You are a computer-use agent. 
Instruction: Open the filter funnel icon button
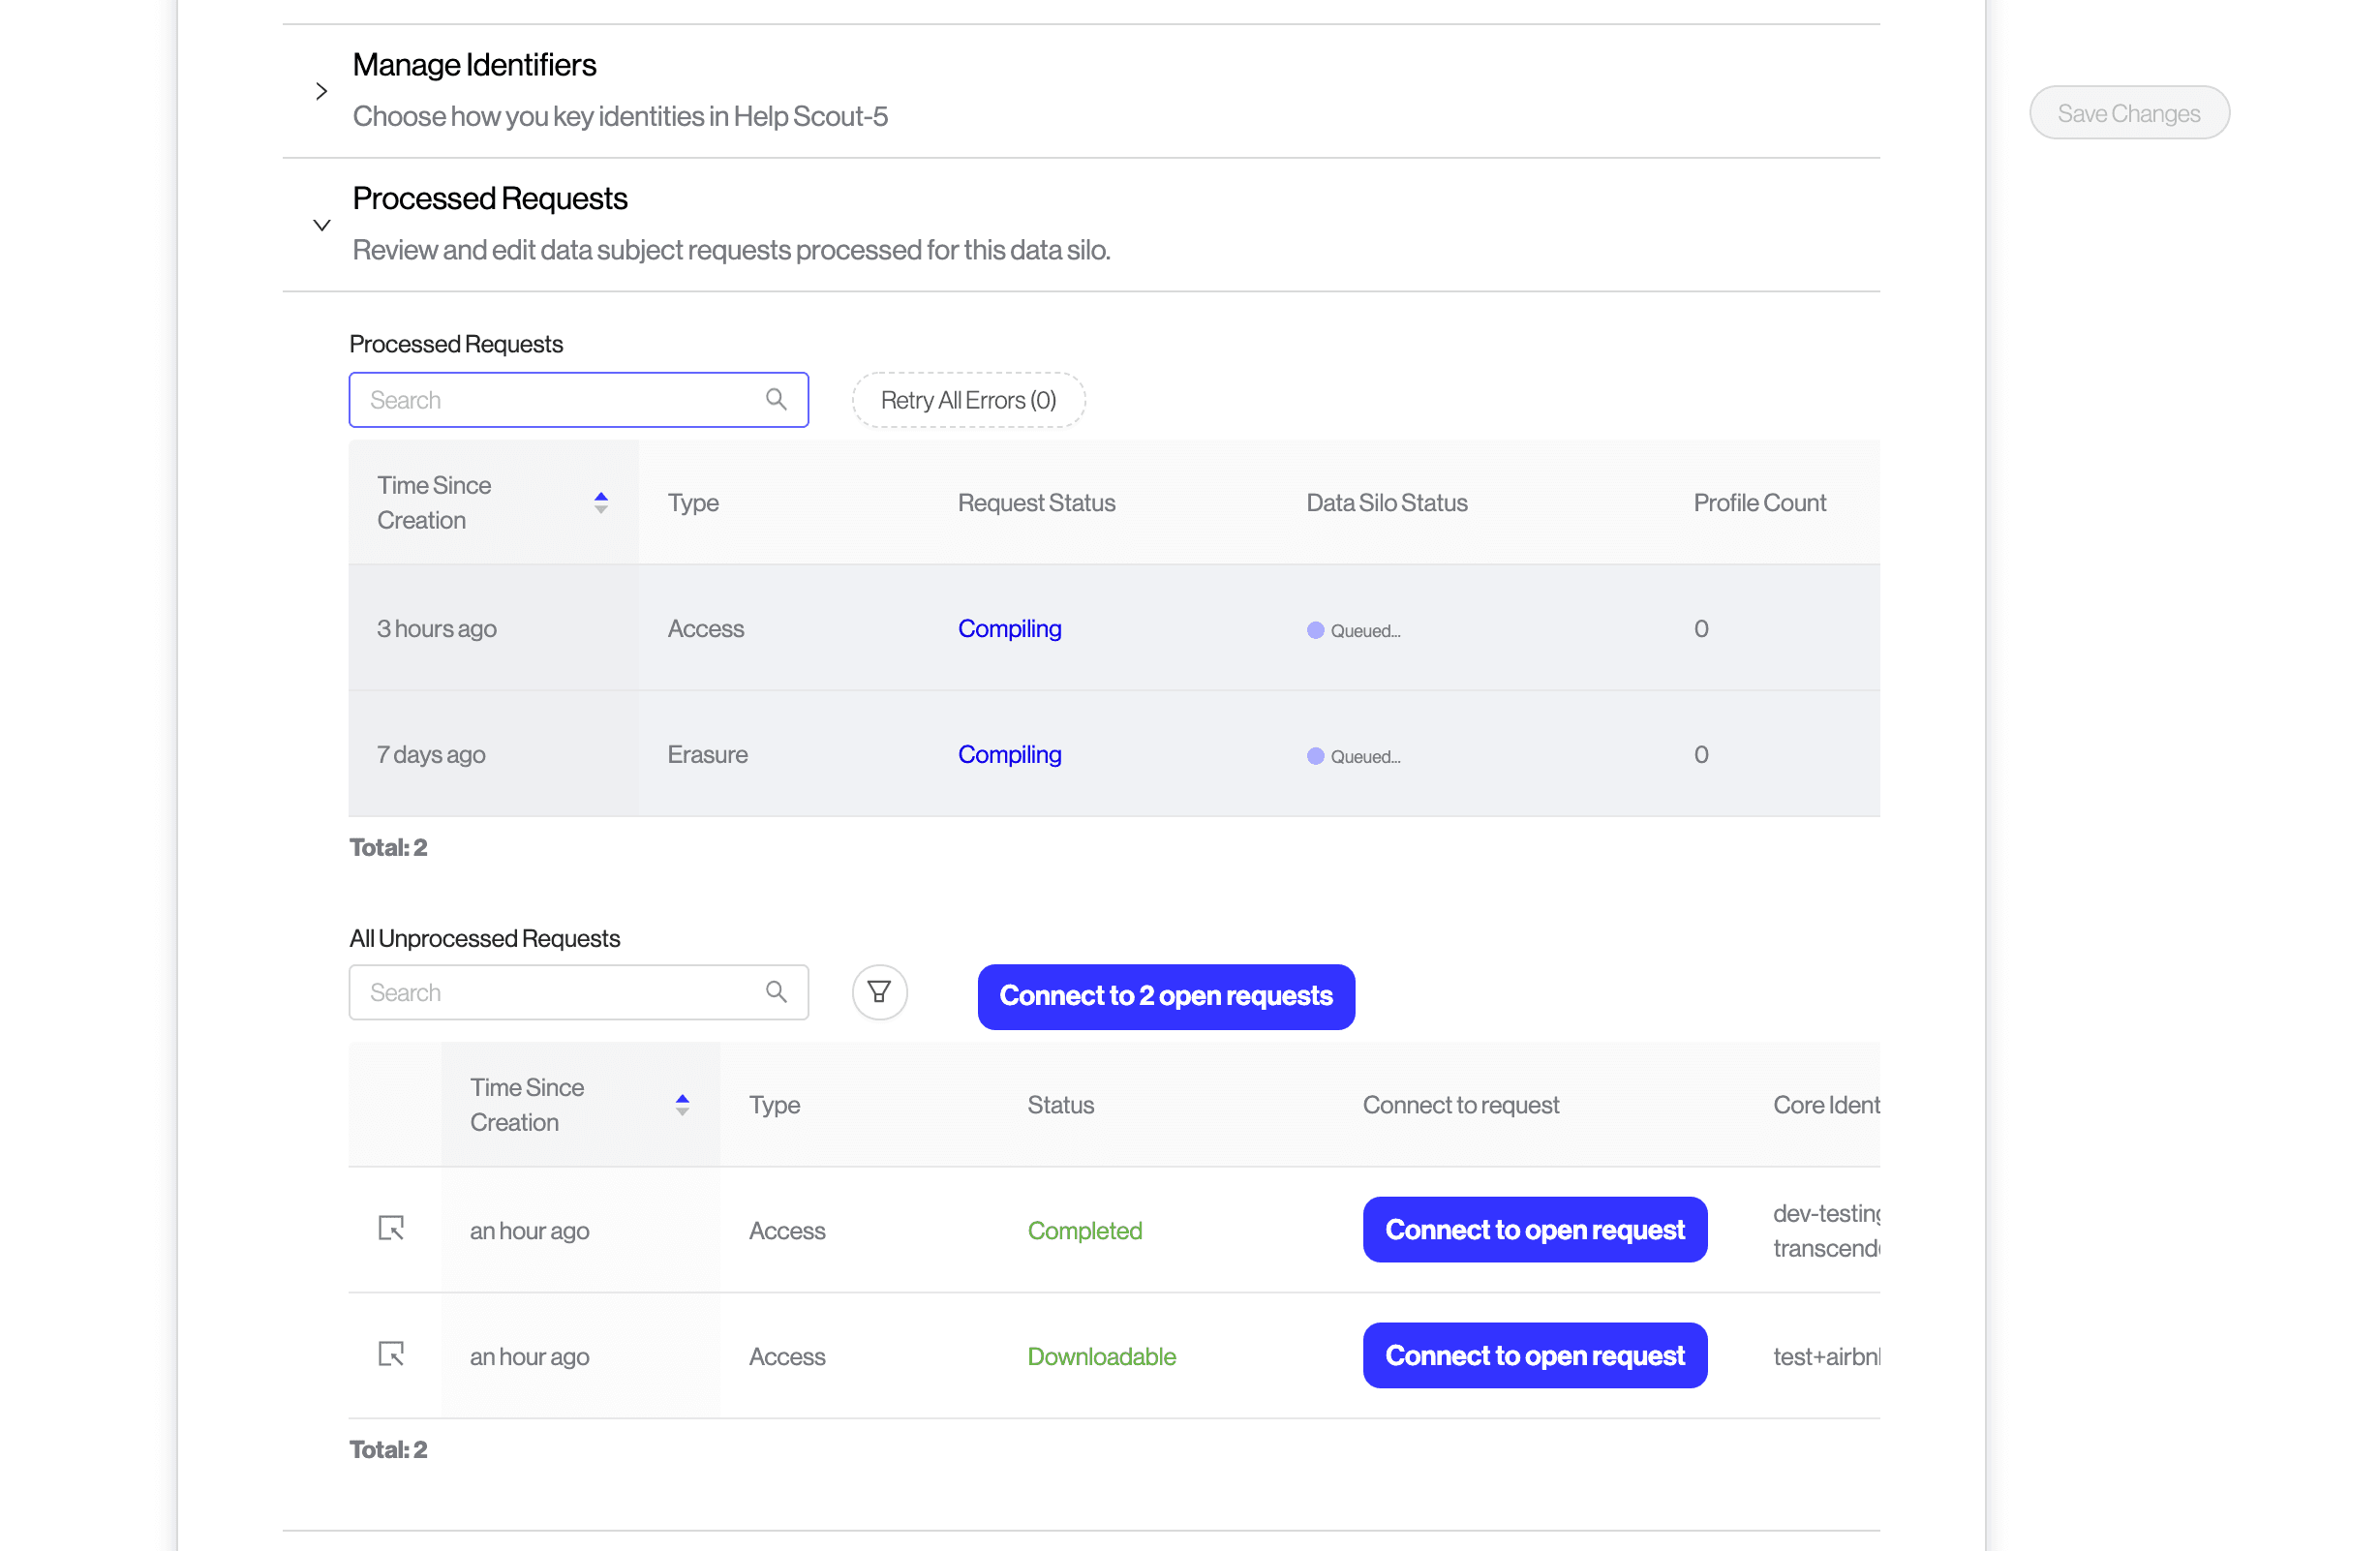pos(879,992)
